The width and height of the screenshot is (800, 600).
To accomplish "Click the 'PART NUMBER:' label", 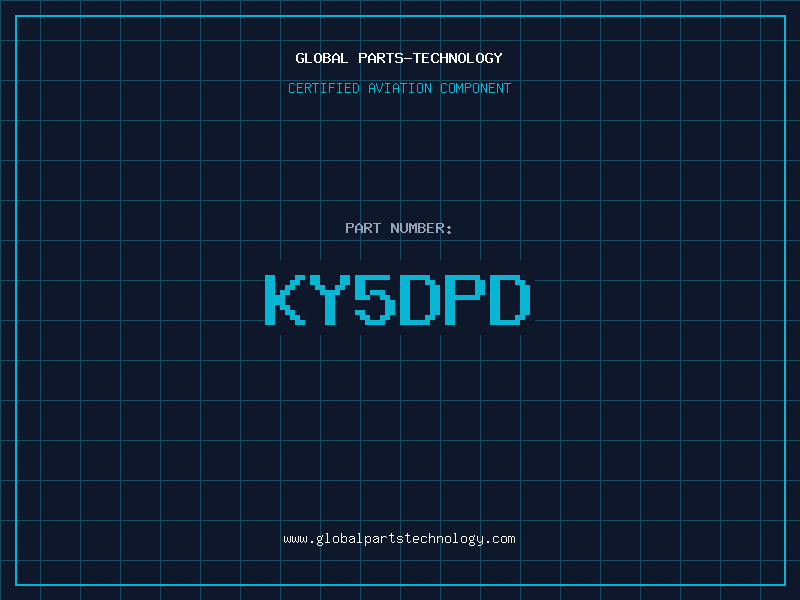I will pos(398,228).
